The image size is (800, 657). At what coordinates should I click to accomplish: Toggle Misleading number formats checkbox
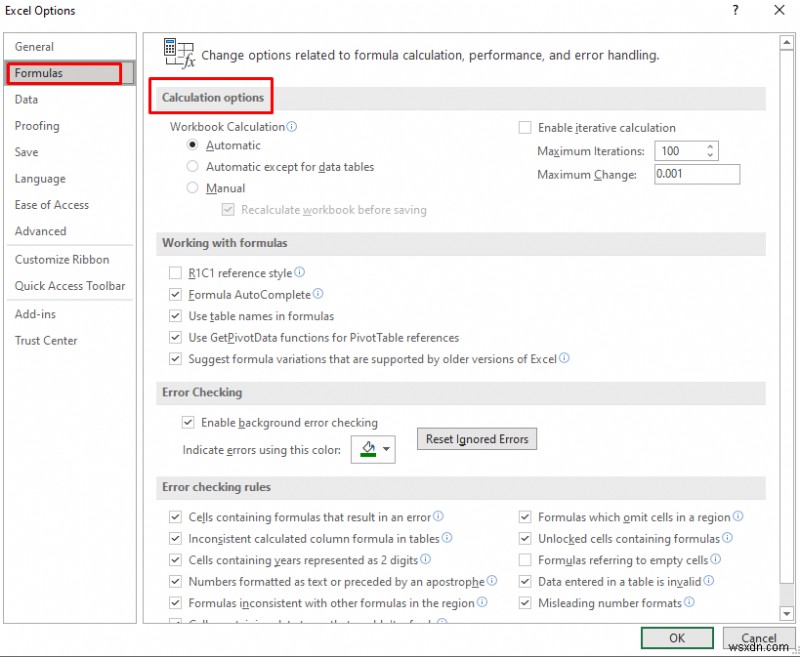click(524, 602)
